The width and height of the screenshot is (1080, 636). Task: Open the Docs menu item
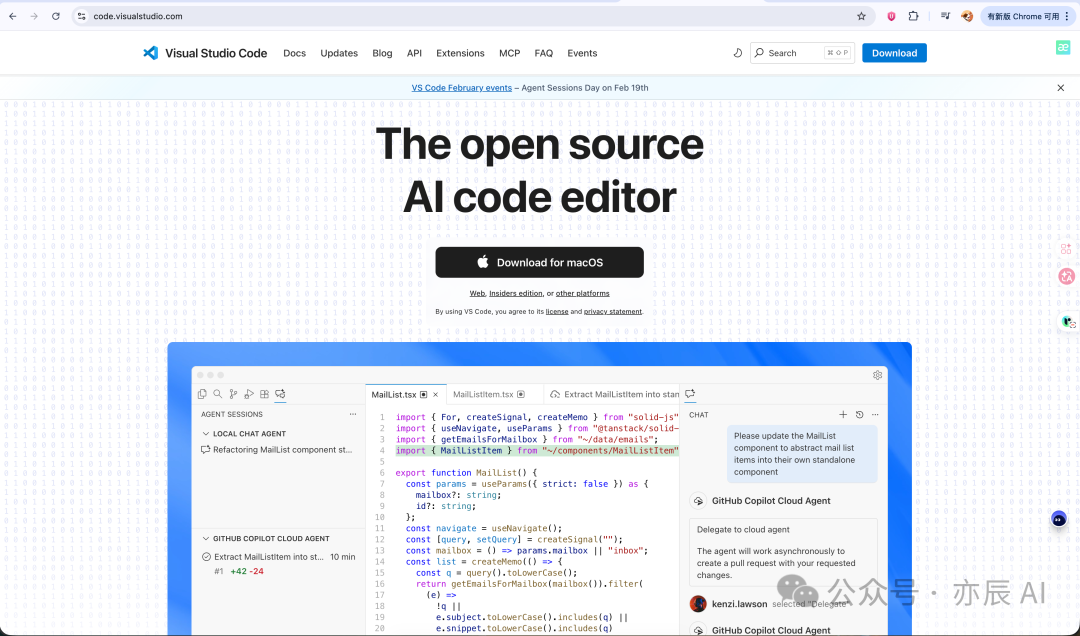294,53
